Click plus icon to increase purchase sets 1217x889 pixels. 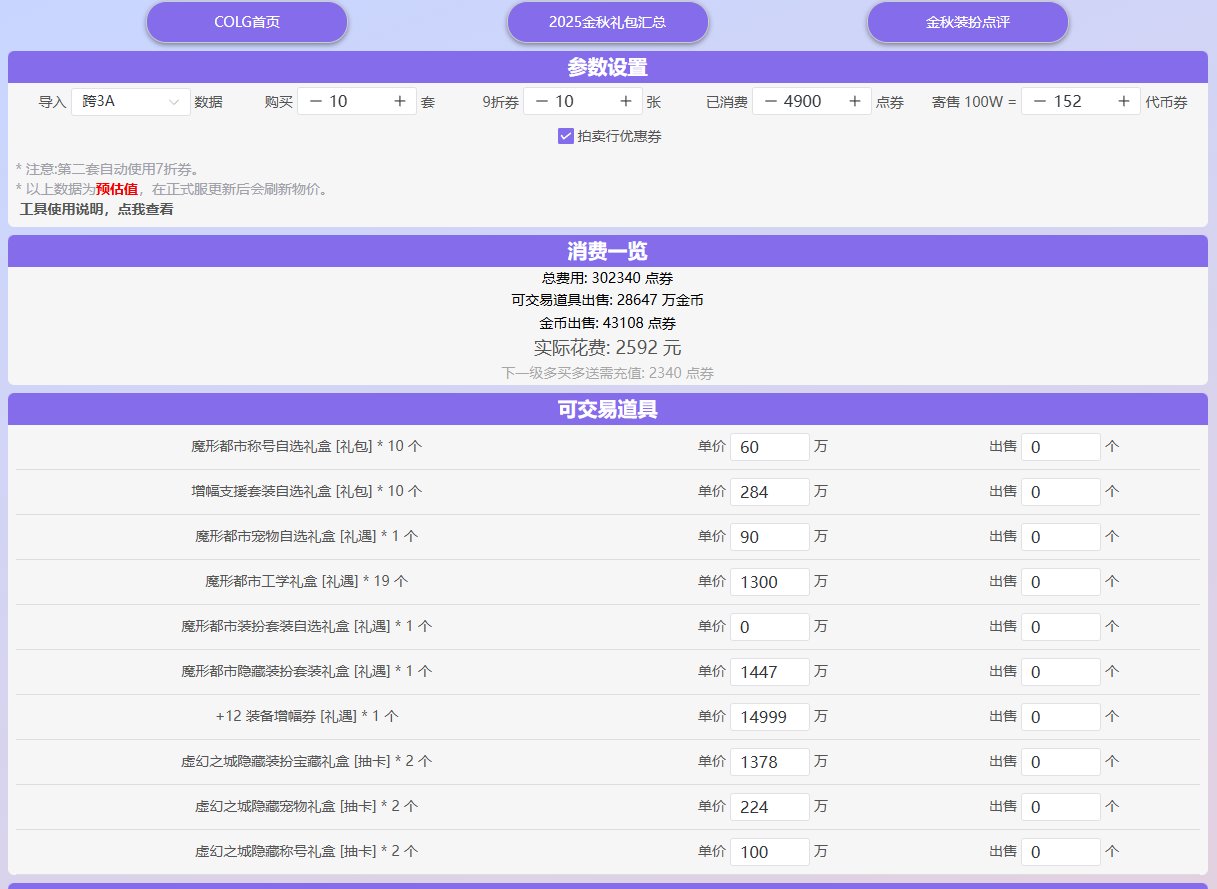[399, 101]
